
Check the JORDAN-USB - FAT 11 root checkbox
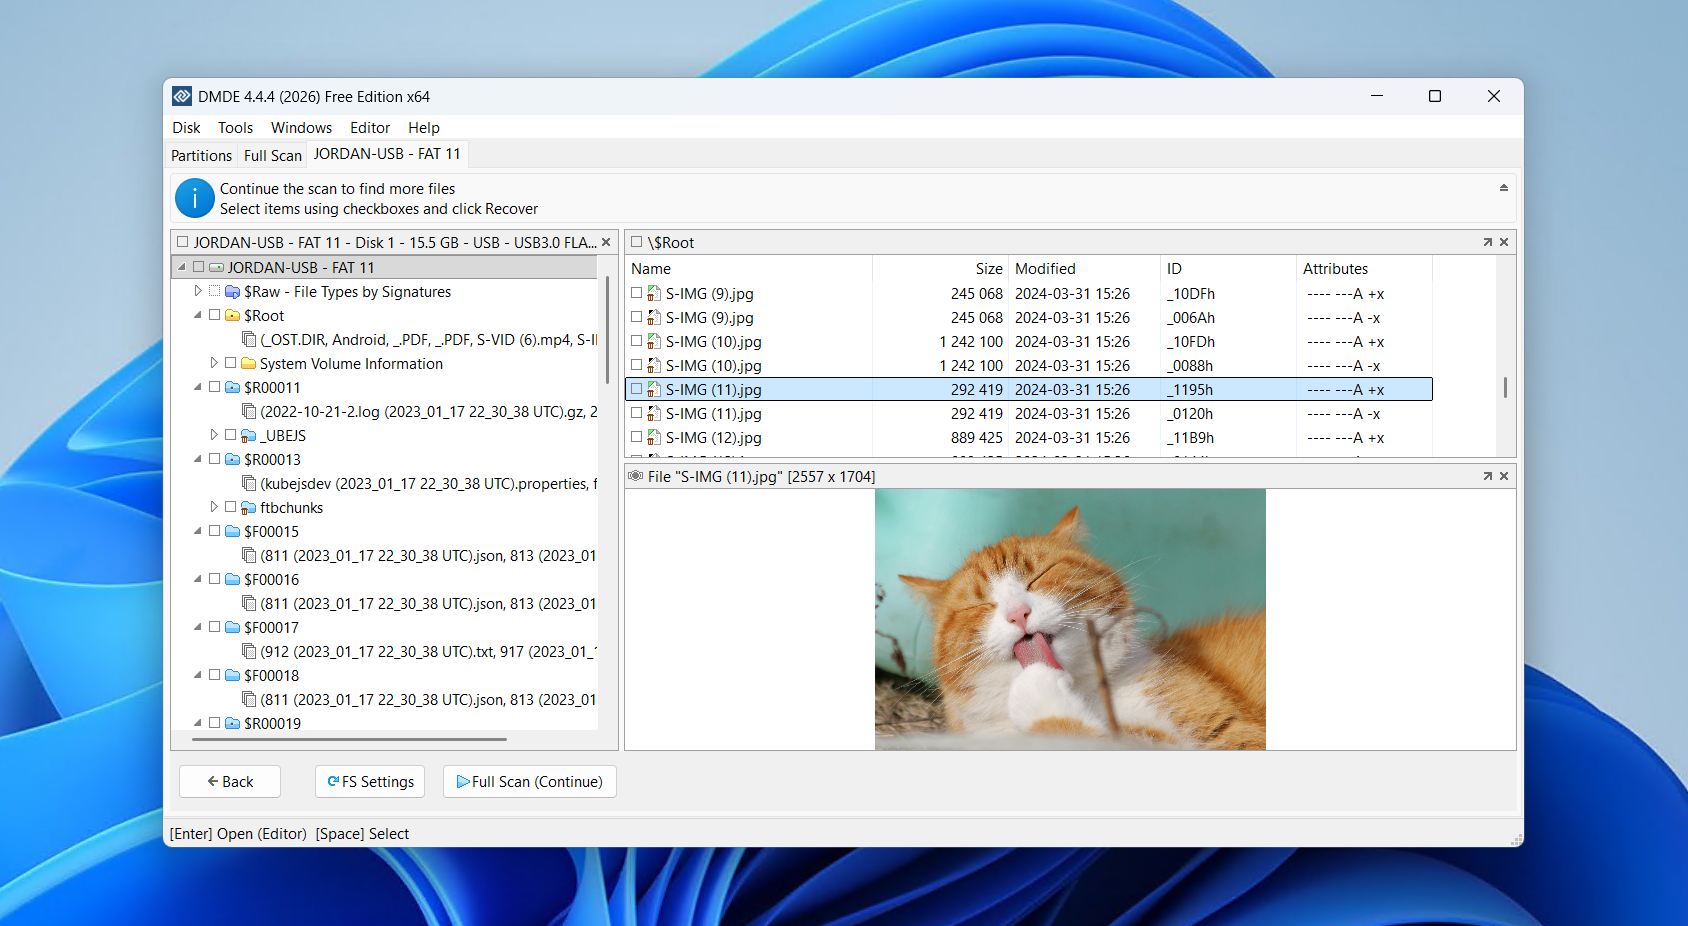200,267
